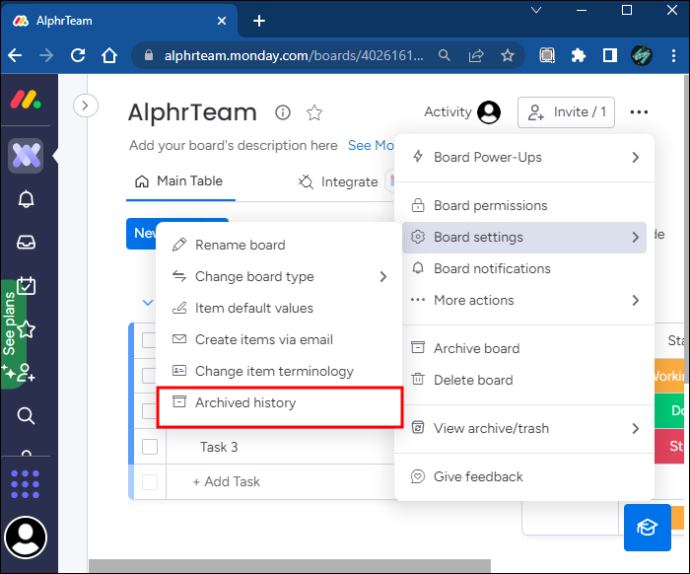
Task: Open Favorites star in the sidebar
Action: 26,329
